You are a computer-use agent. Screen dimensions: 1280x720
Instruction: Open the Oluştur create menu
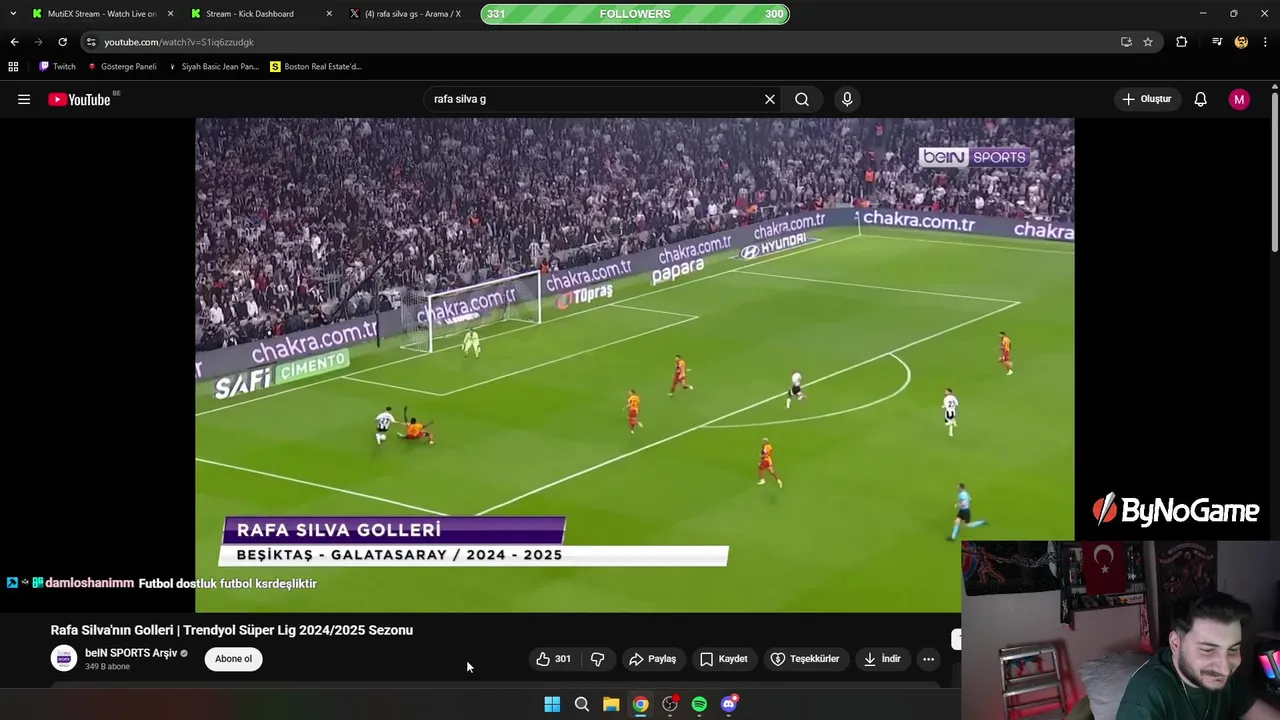coord(1147,99)
